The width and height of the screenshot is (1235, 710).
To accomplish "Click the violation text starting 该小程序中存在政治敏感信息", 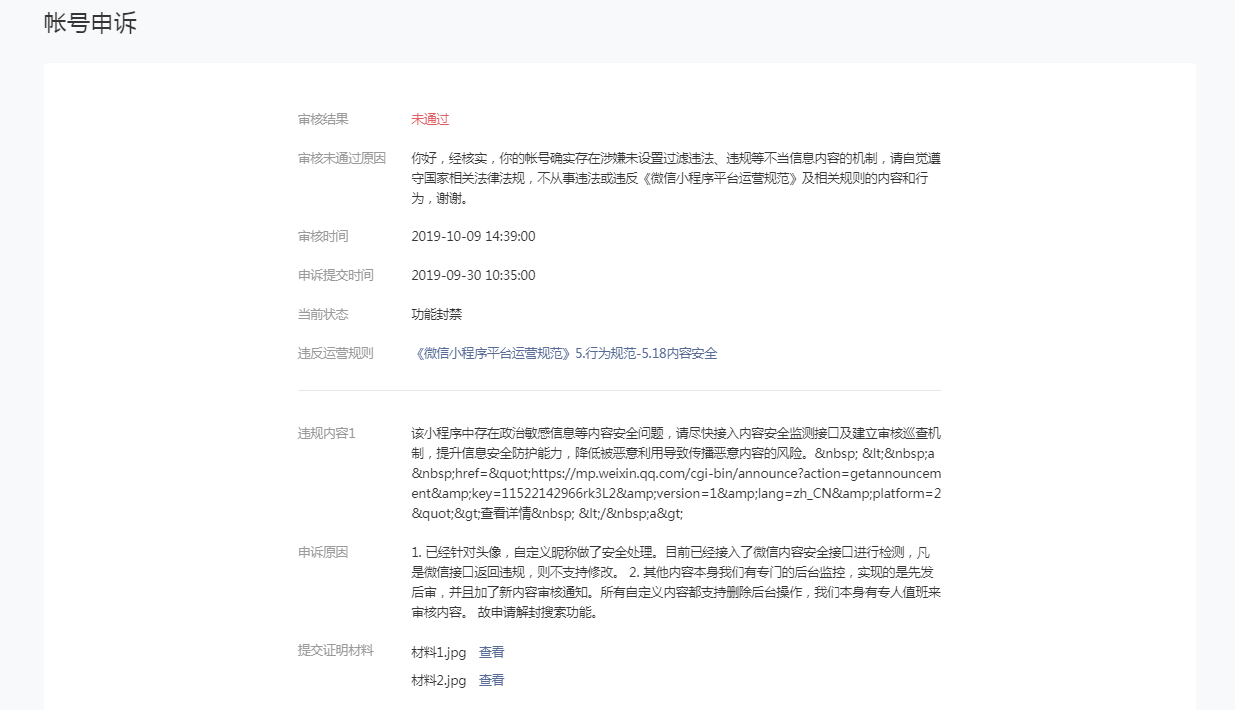I will tap(676, 473).
